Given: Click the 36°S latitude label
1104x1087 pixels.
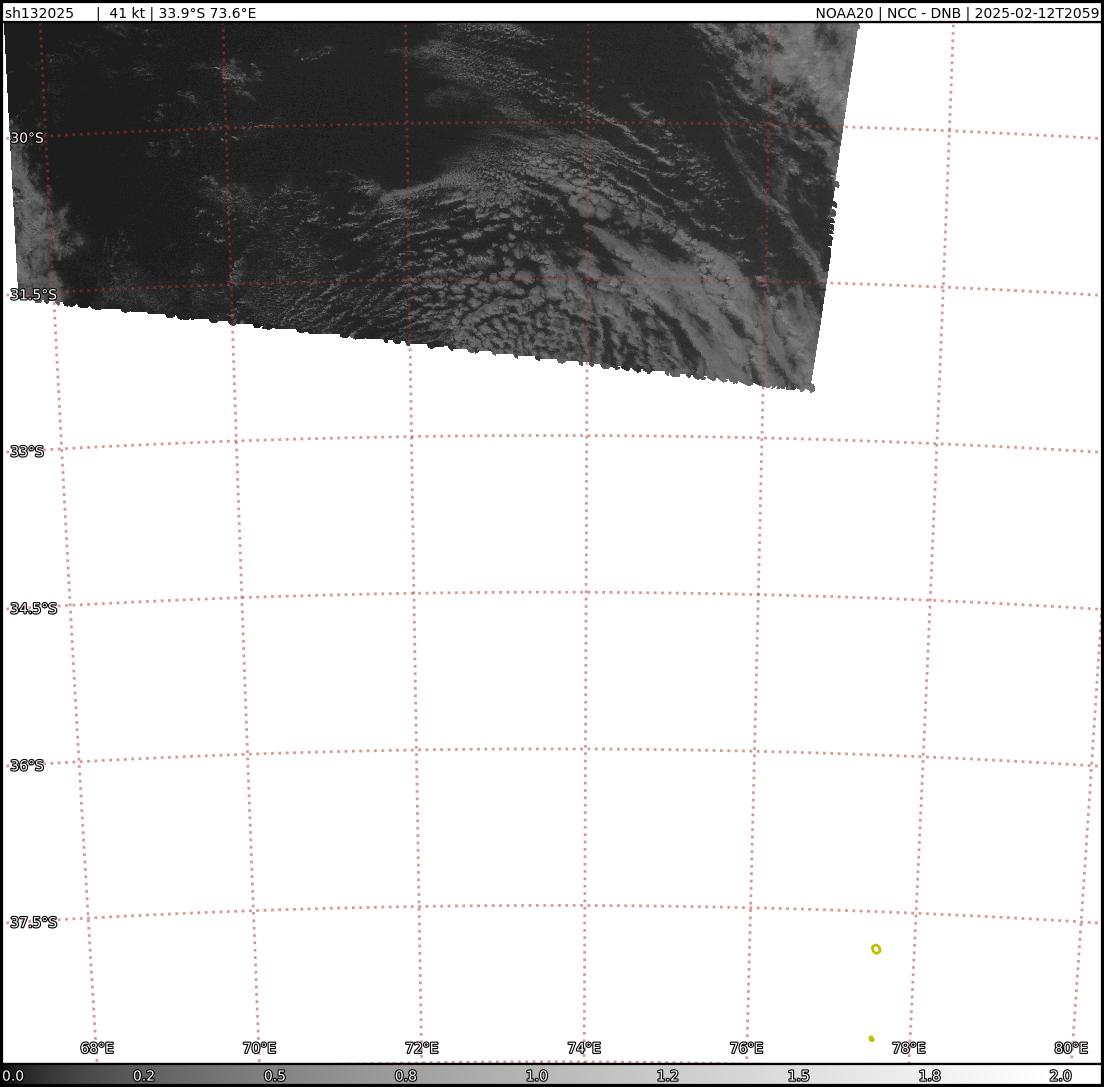Looking at the screenshot, I should pos(27,765).
